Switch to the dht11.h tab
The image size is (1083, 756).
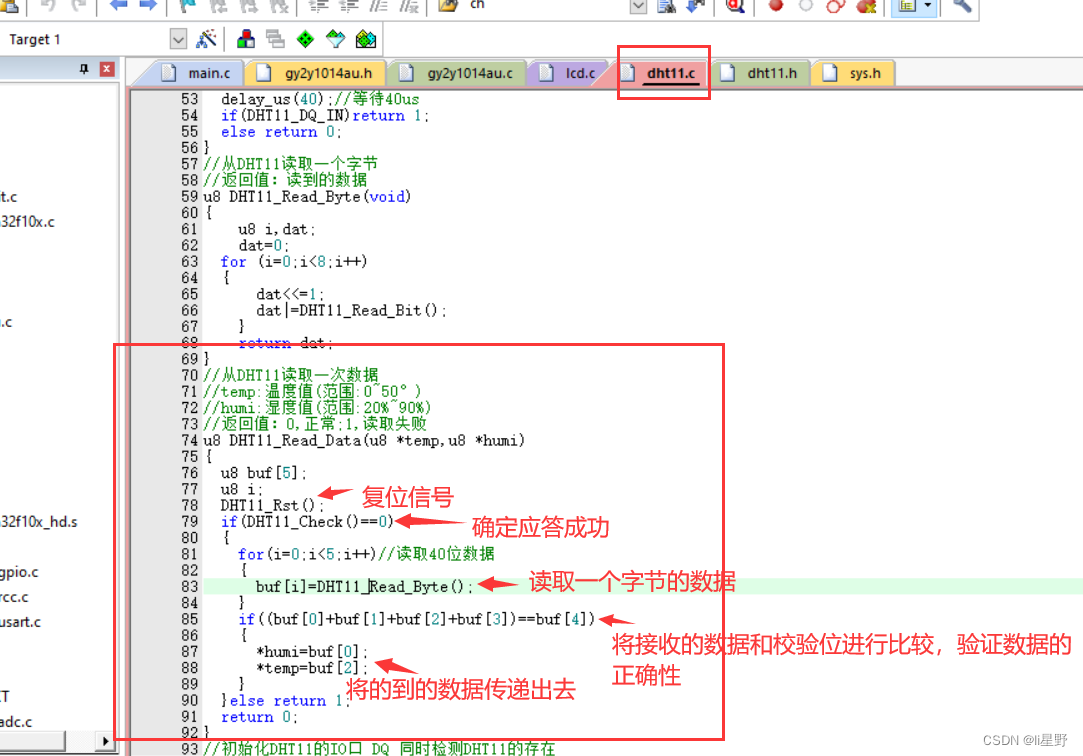coord(771,73)
